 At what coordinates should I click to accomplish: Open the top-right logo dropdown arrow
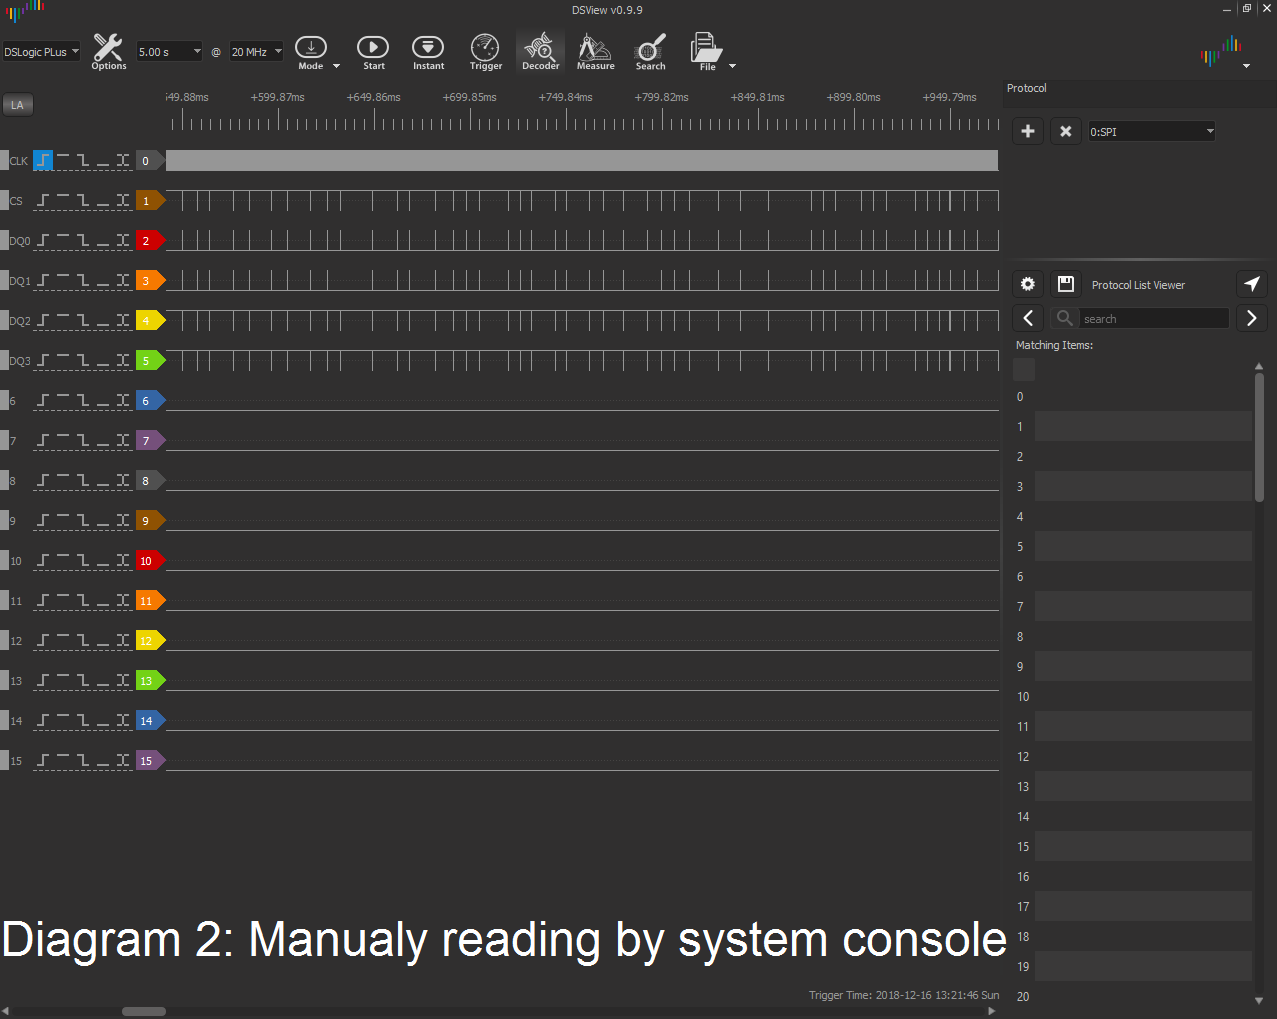pos(1246,66)
